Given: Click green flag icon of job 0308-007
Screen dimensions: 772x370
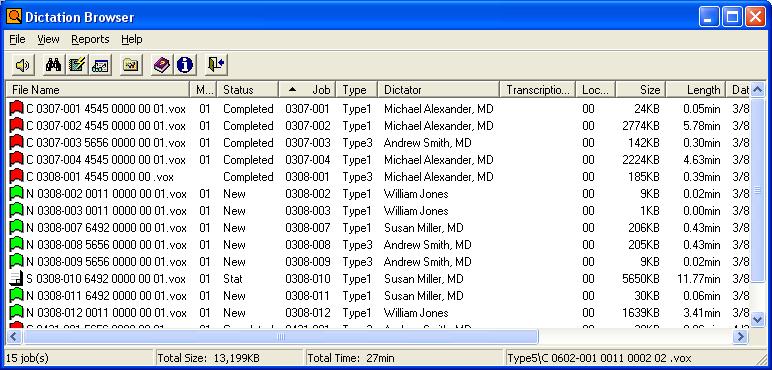Looking at the screenshot, I should tap(17, 228).
